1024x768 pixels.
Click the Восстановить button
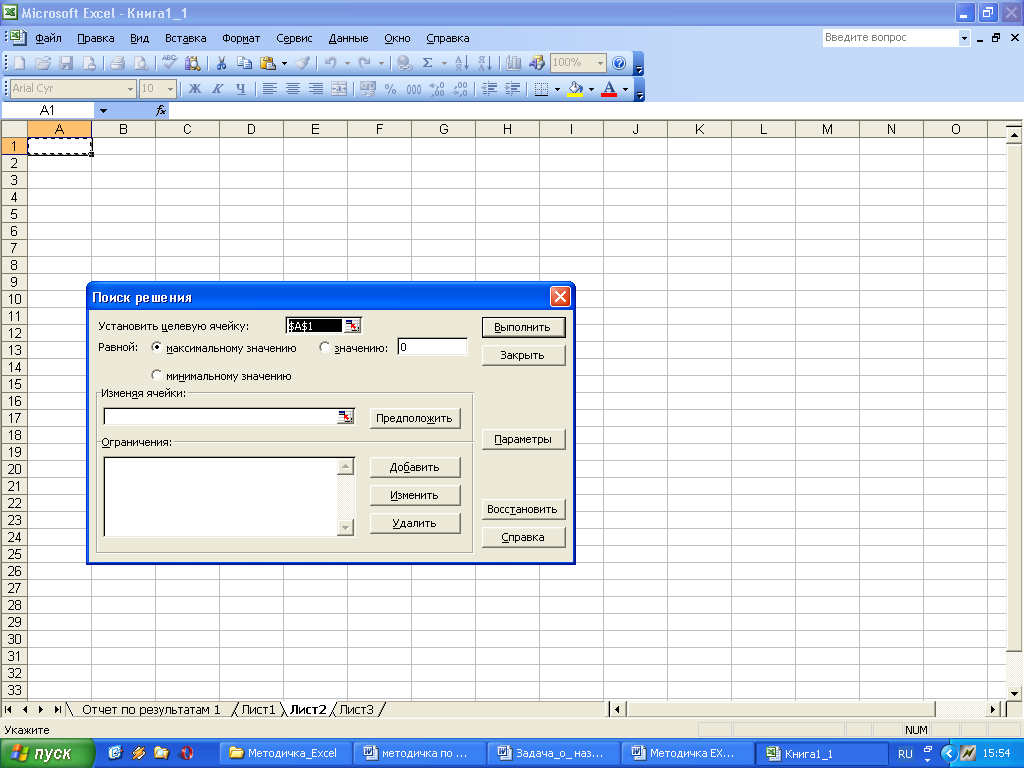[x=523, y=509]
